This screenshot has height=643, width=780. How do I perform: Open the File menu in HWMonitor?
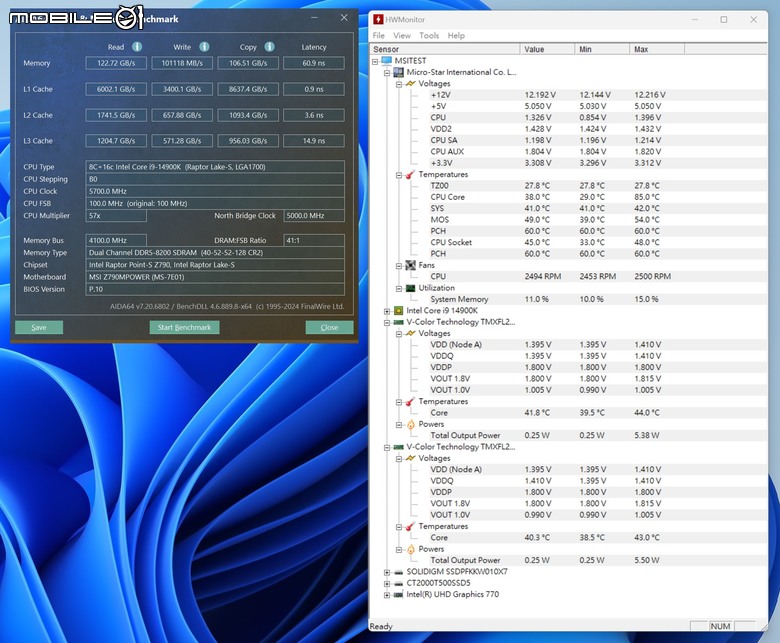379,35
